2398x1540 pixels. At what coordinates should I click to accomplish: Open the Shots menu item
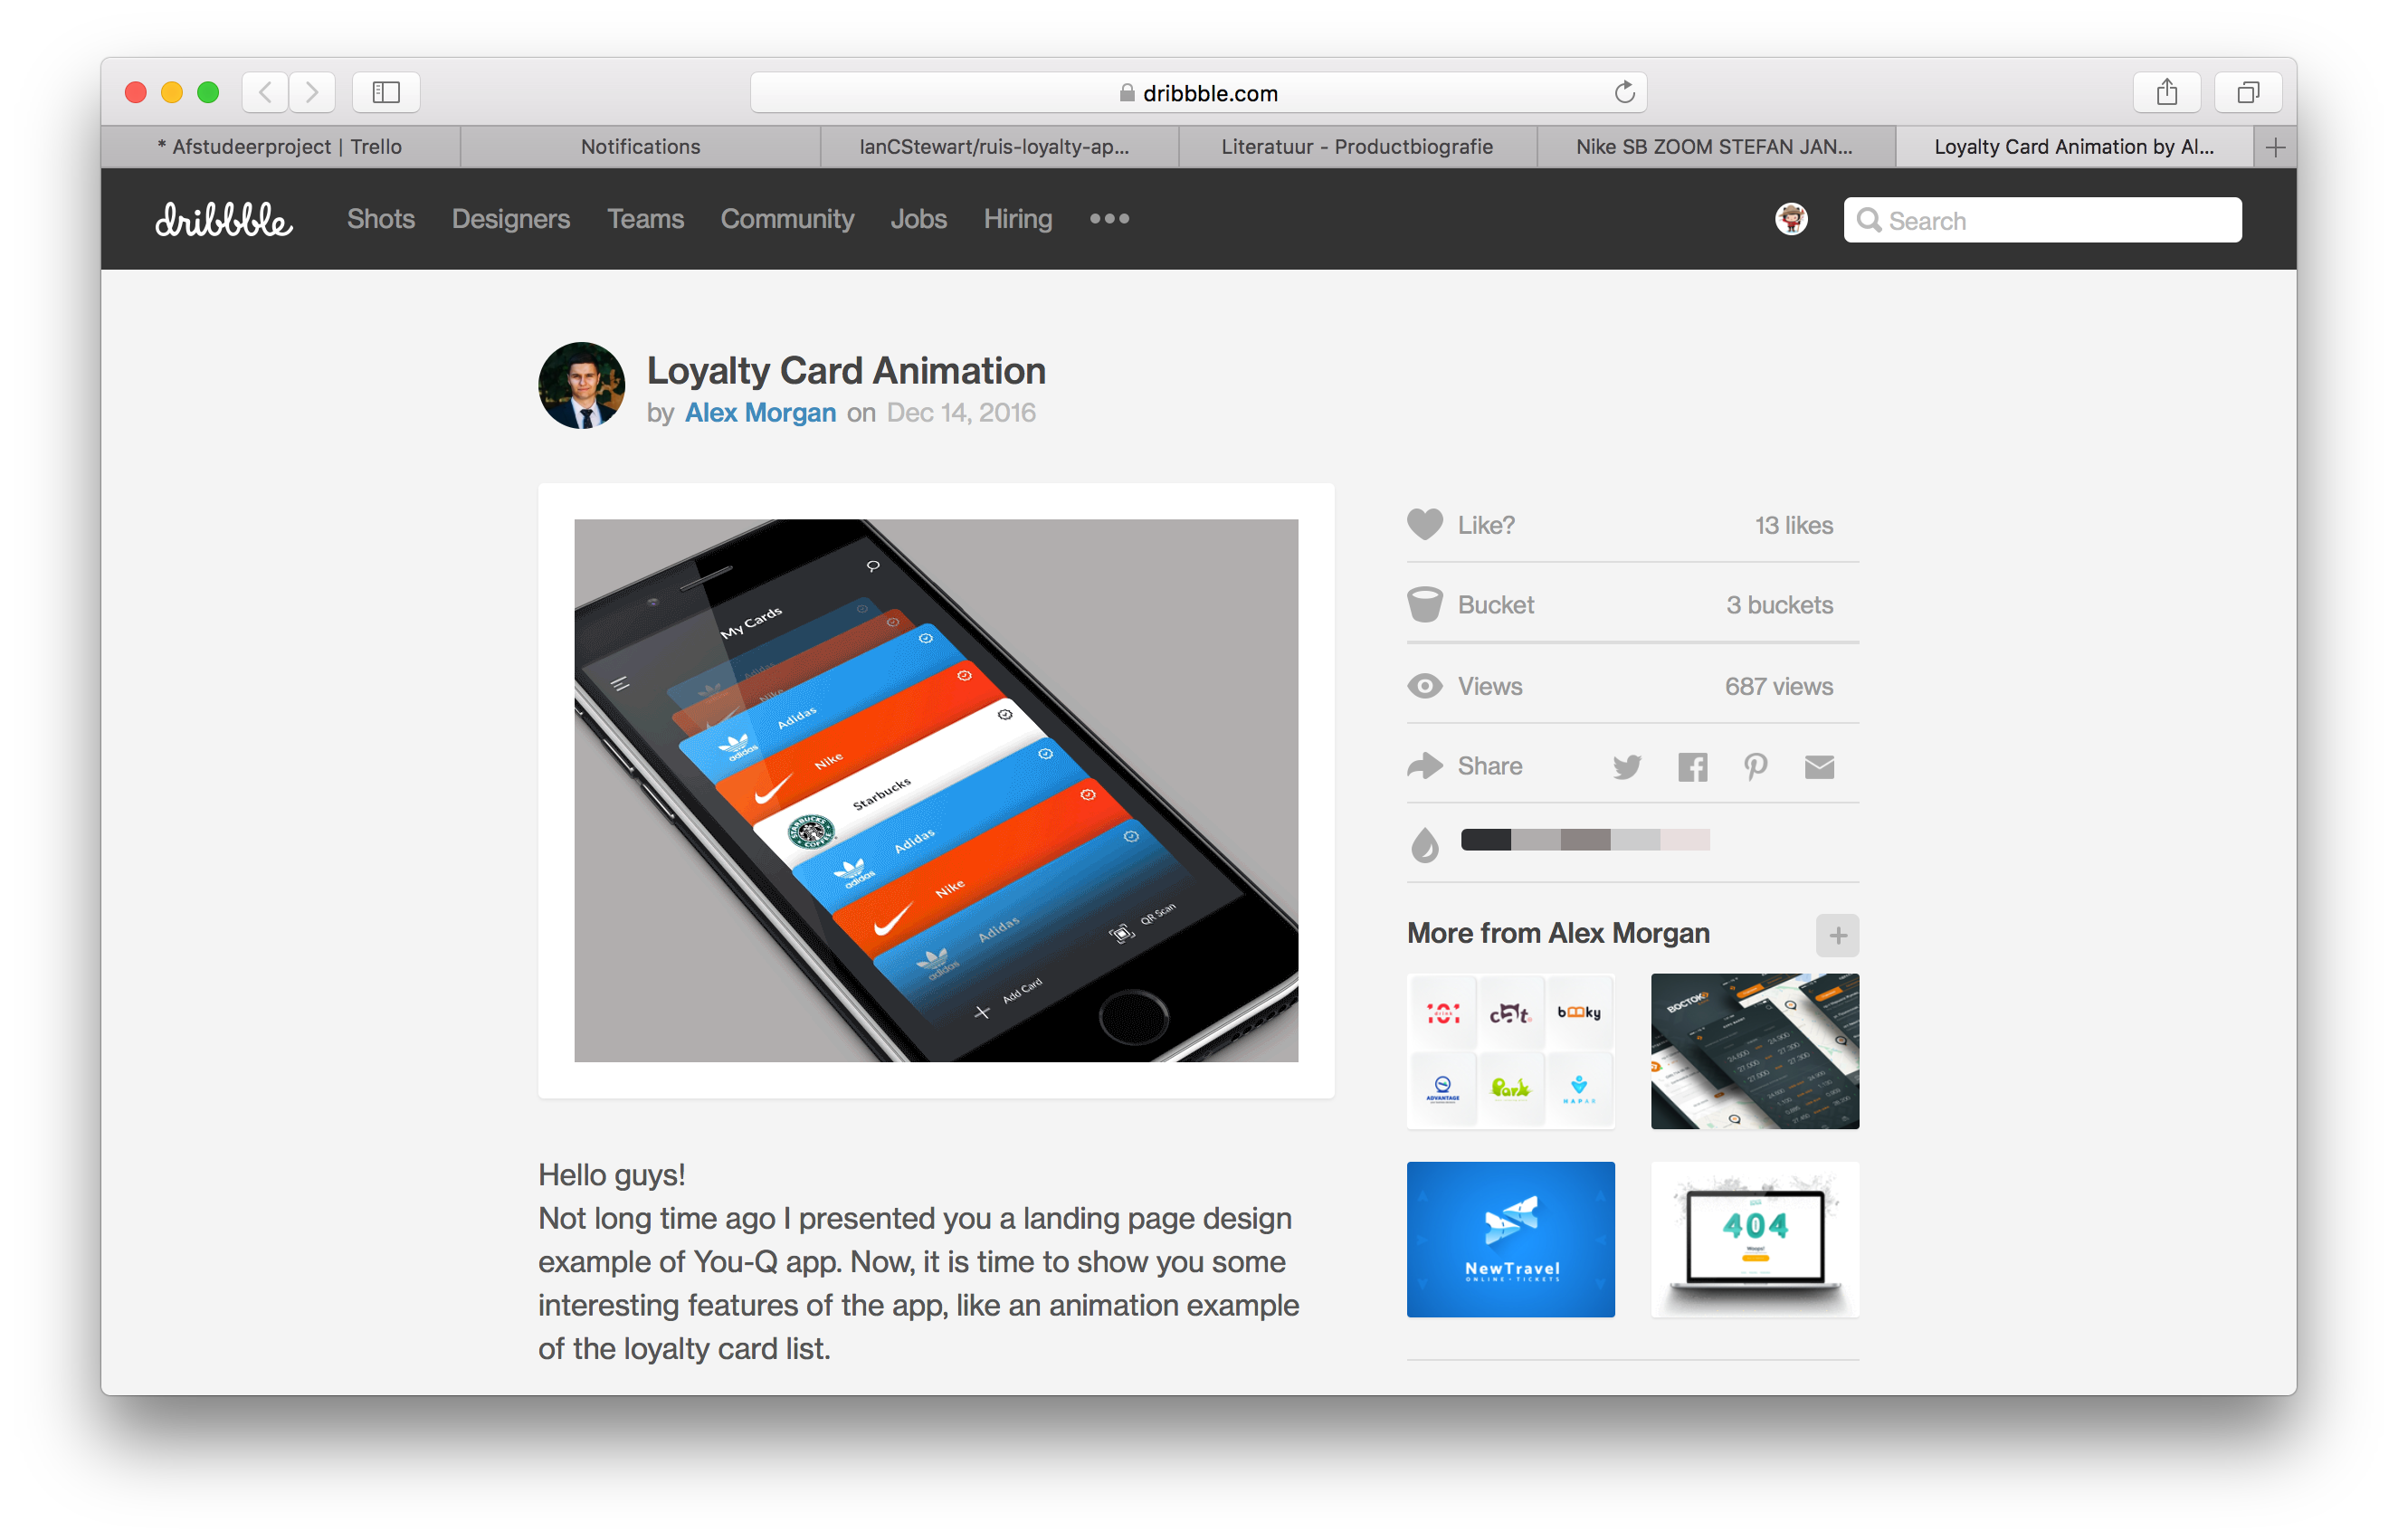point(381,218)
